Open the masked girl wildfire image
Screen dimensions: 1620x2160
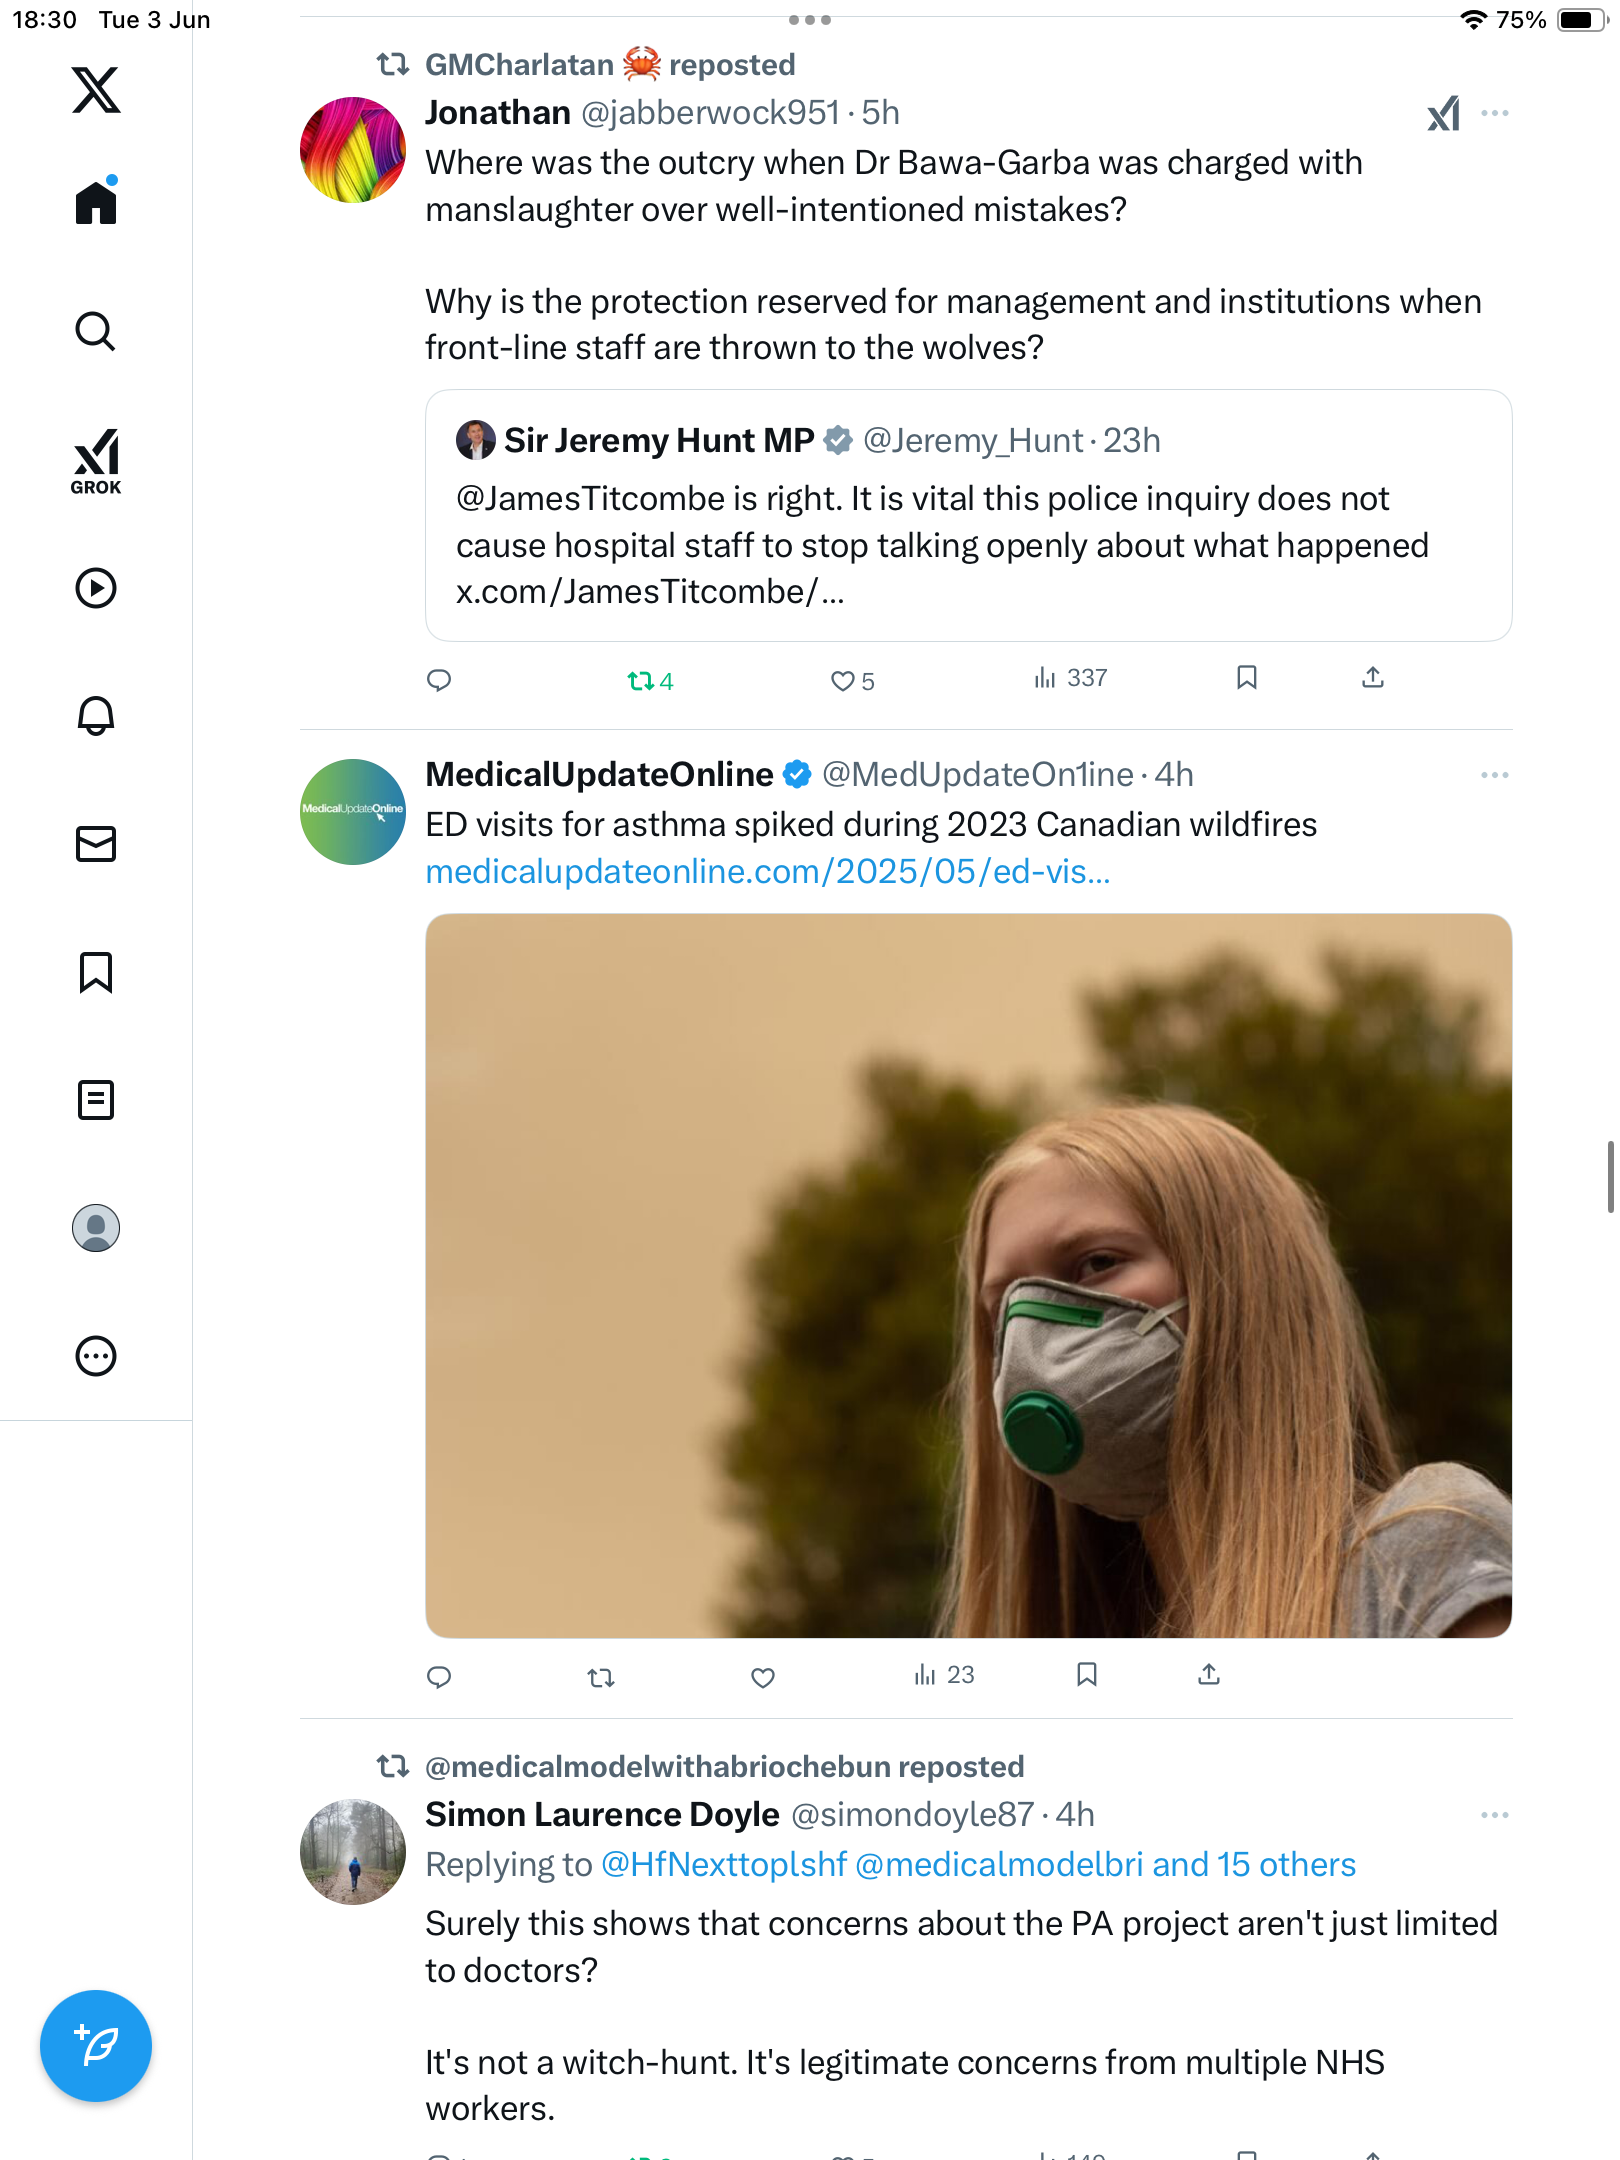pos(968,1275)
